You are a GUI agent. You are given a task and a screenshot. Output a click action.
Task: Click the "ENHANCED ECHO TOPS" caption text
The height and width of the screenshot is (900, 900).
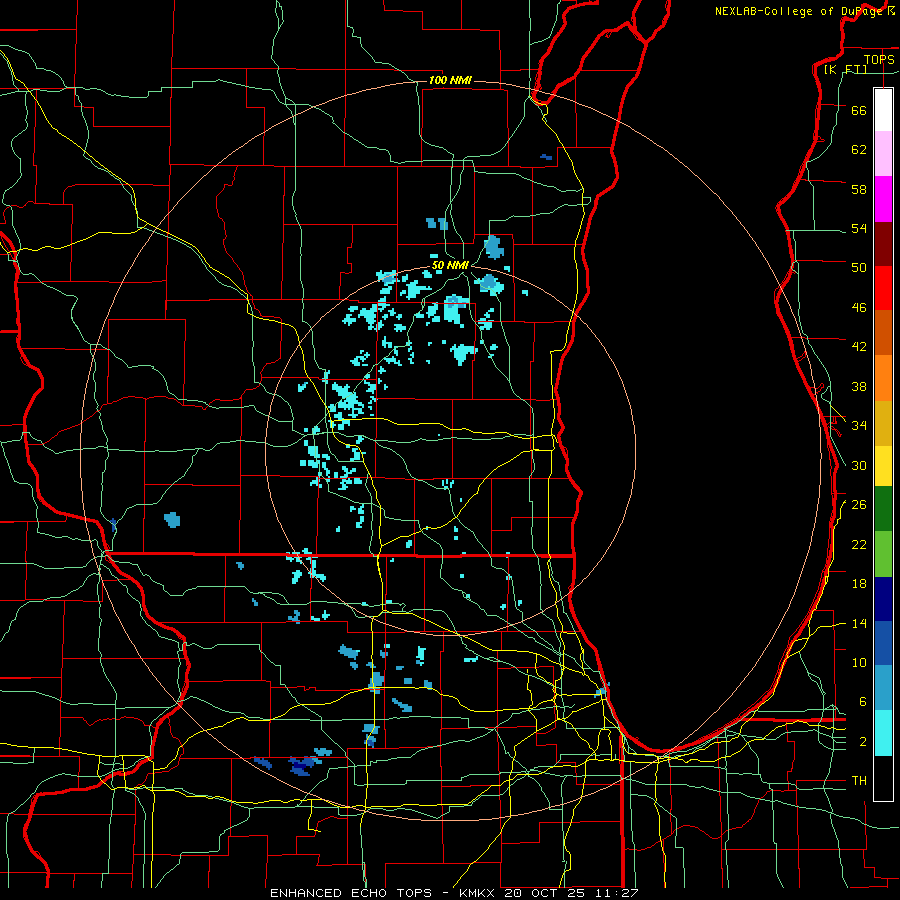(351, 893)
